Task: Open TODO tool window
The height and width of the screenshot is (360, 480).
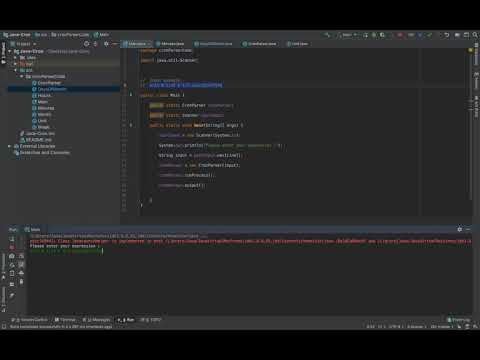Action: pos(150,320)
